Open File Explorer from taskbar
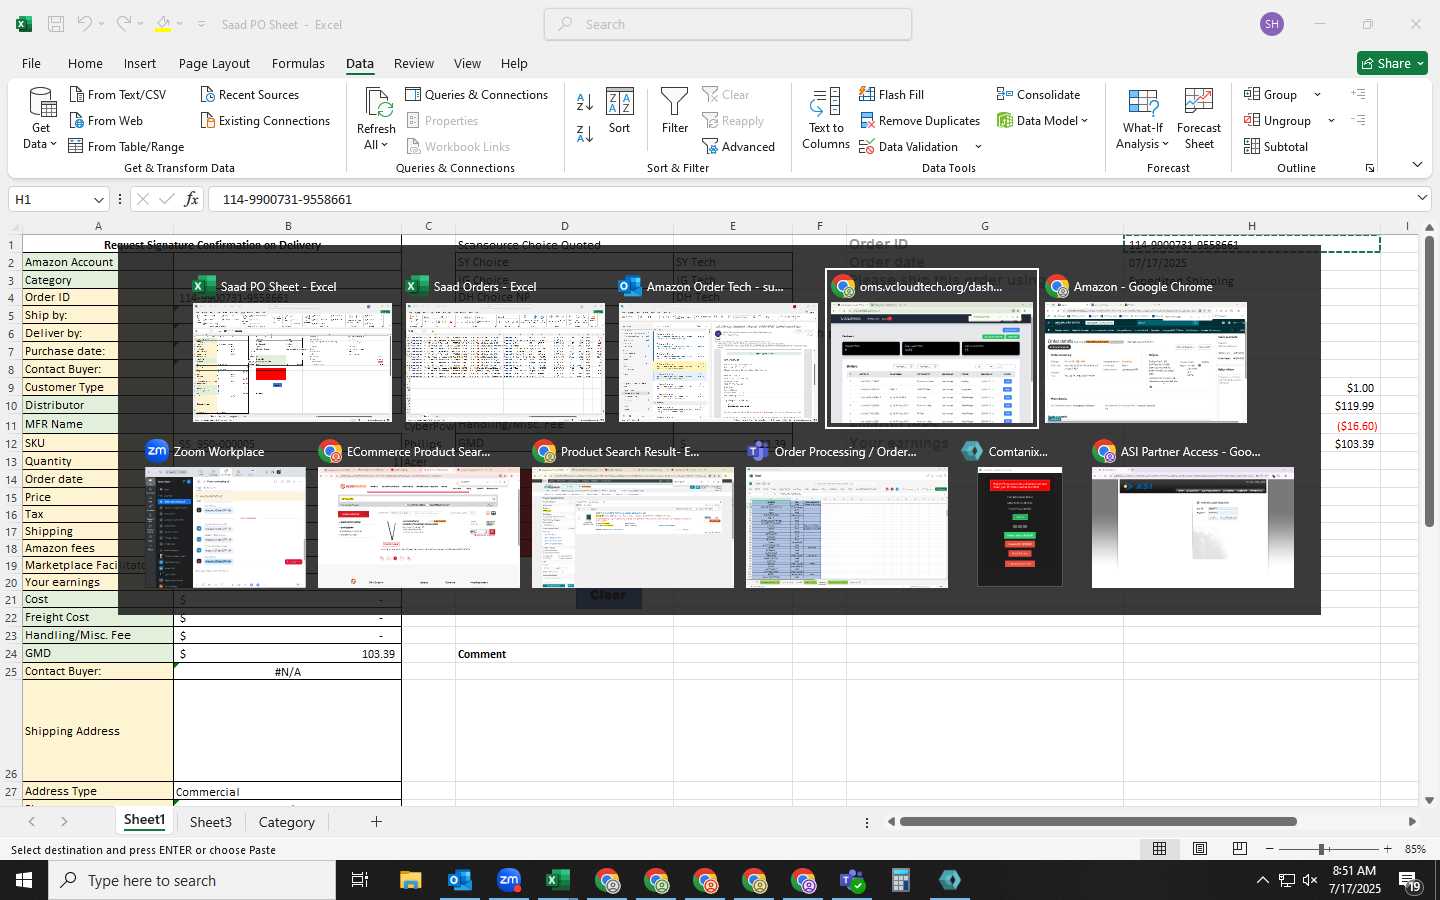 (x=411, y=880)
